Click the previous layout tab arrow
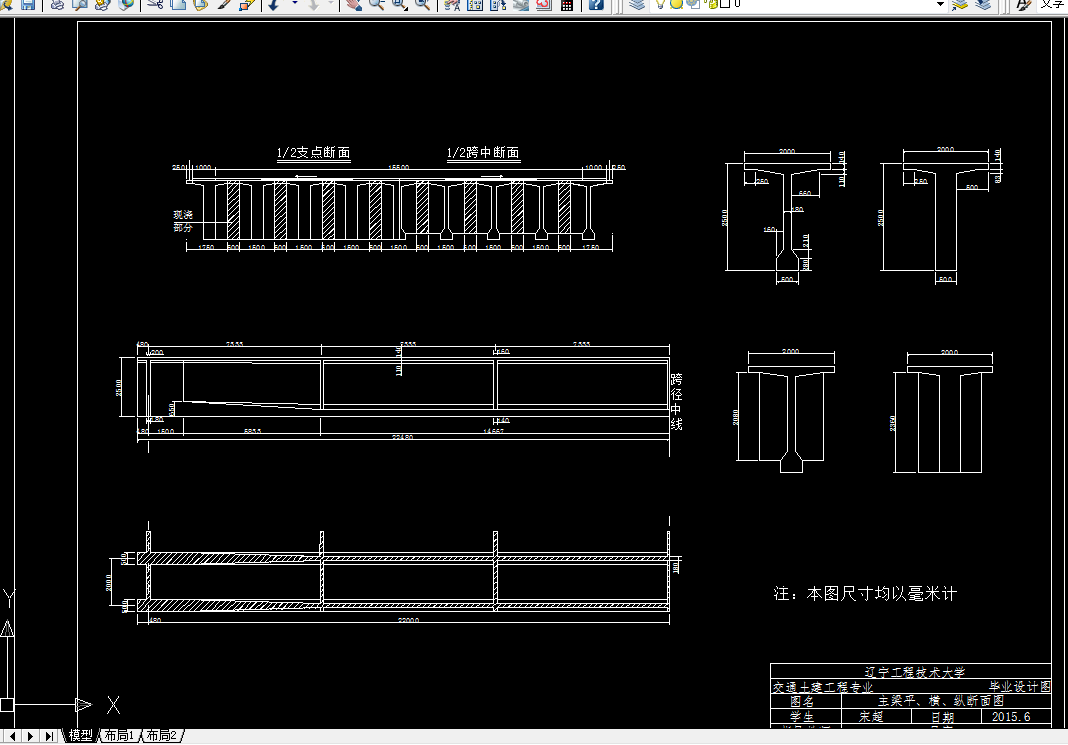 click(x=12, y=736)
